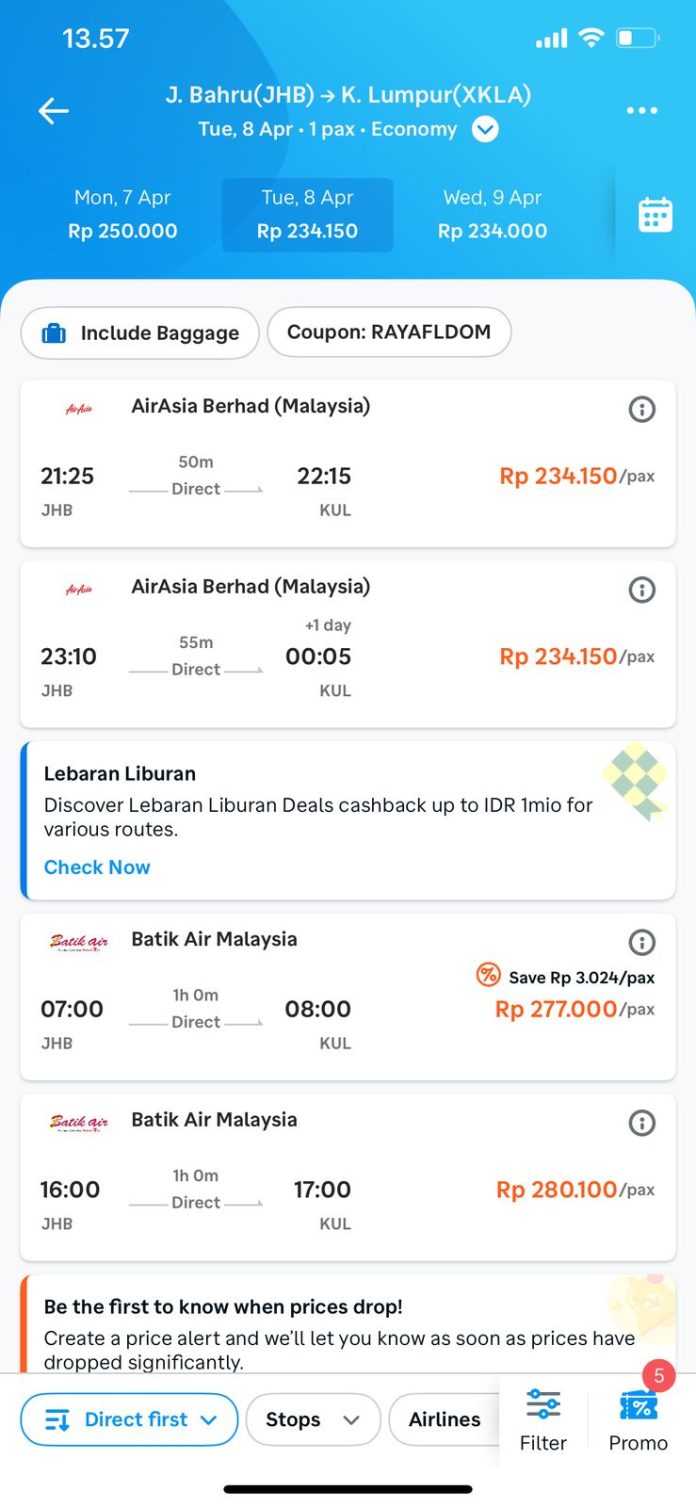Switch to Wed, 9 Apr date tab
The width and height of the screenshot is (696, 1507).
[493, 215]
